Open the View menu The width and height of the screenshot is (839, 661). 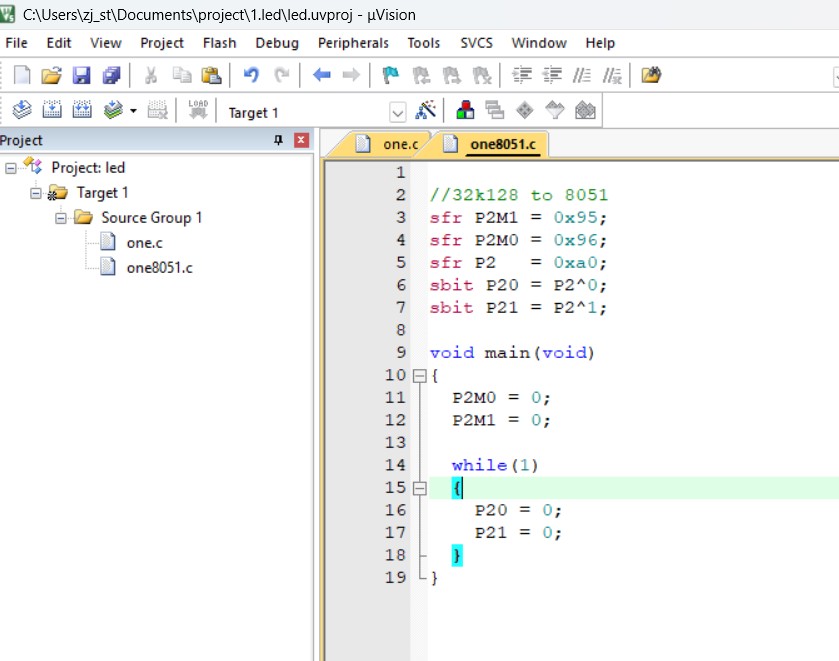[x=105, y=43]
